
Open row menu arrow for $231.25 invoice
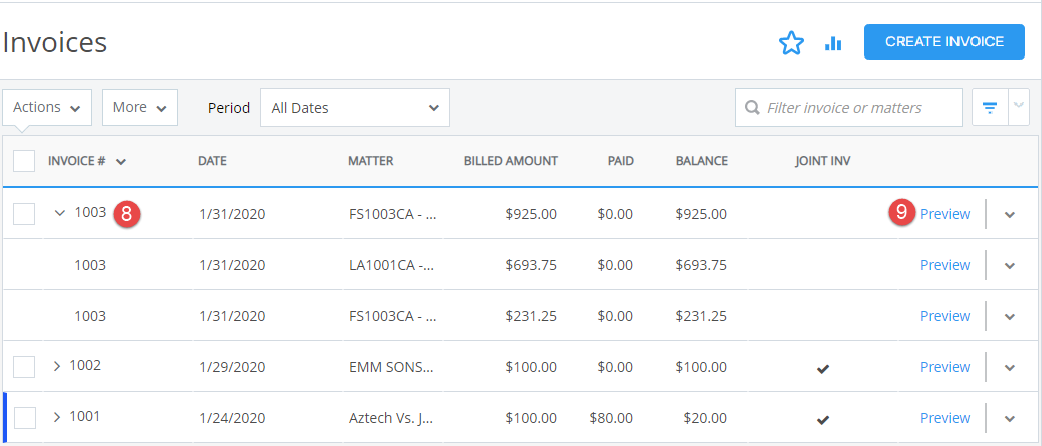click(x=1010, y=316)
